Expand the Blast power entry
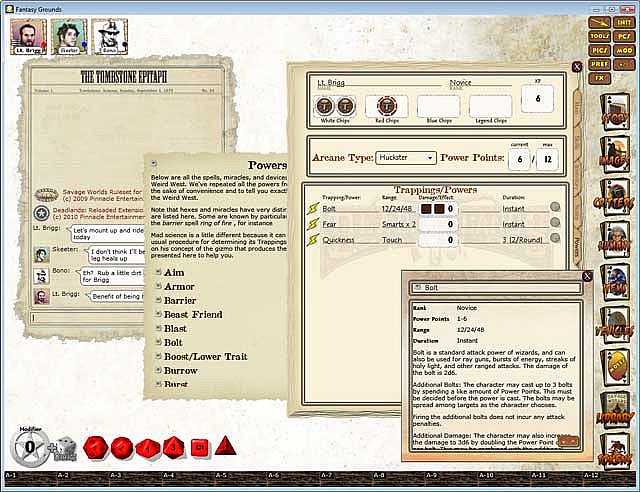Screen dimensions: 640x492 [x=159, y=328]
